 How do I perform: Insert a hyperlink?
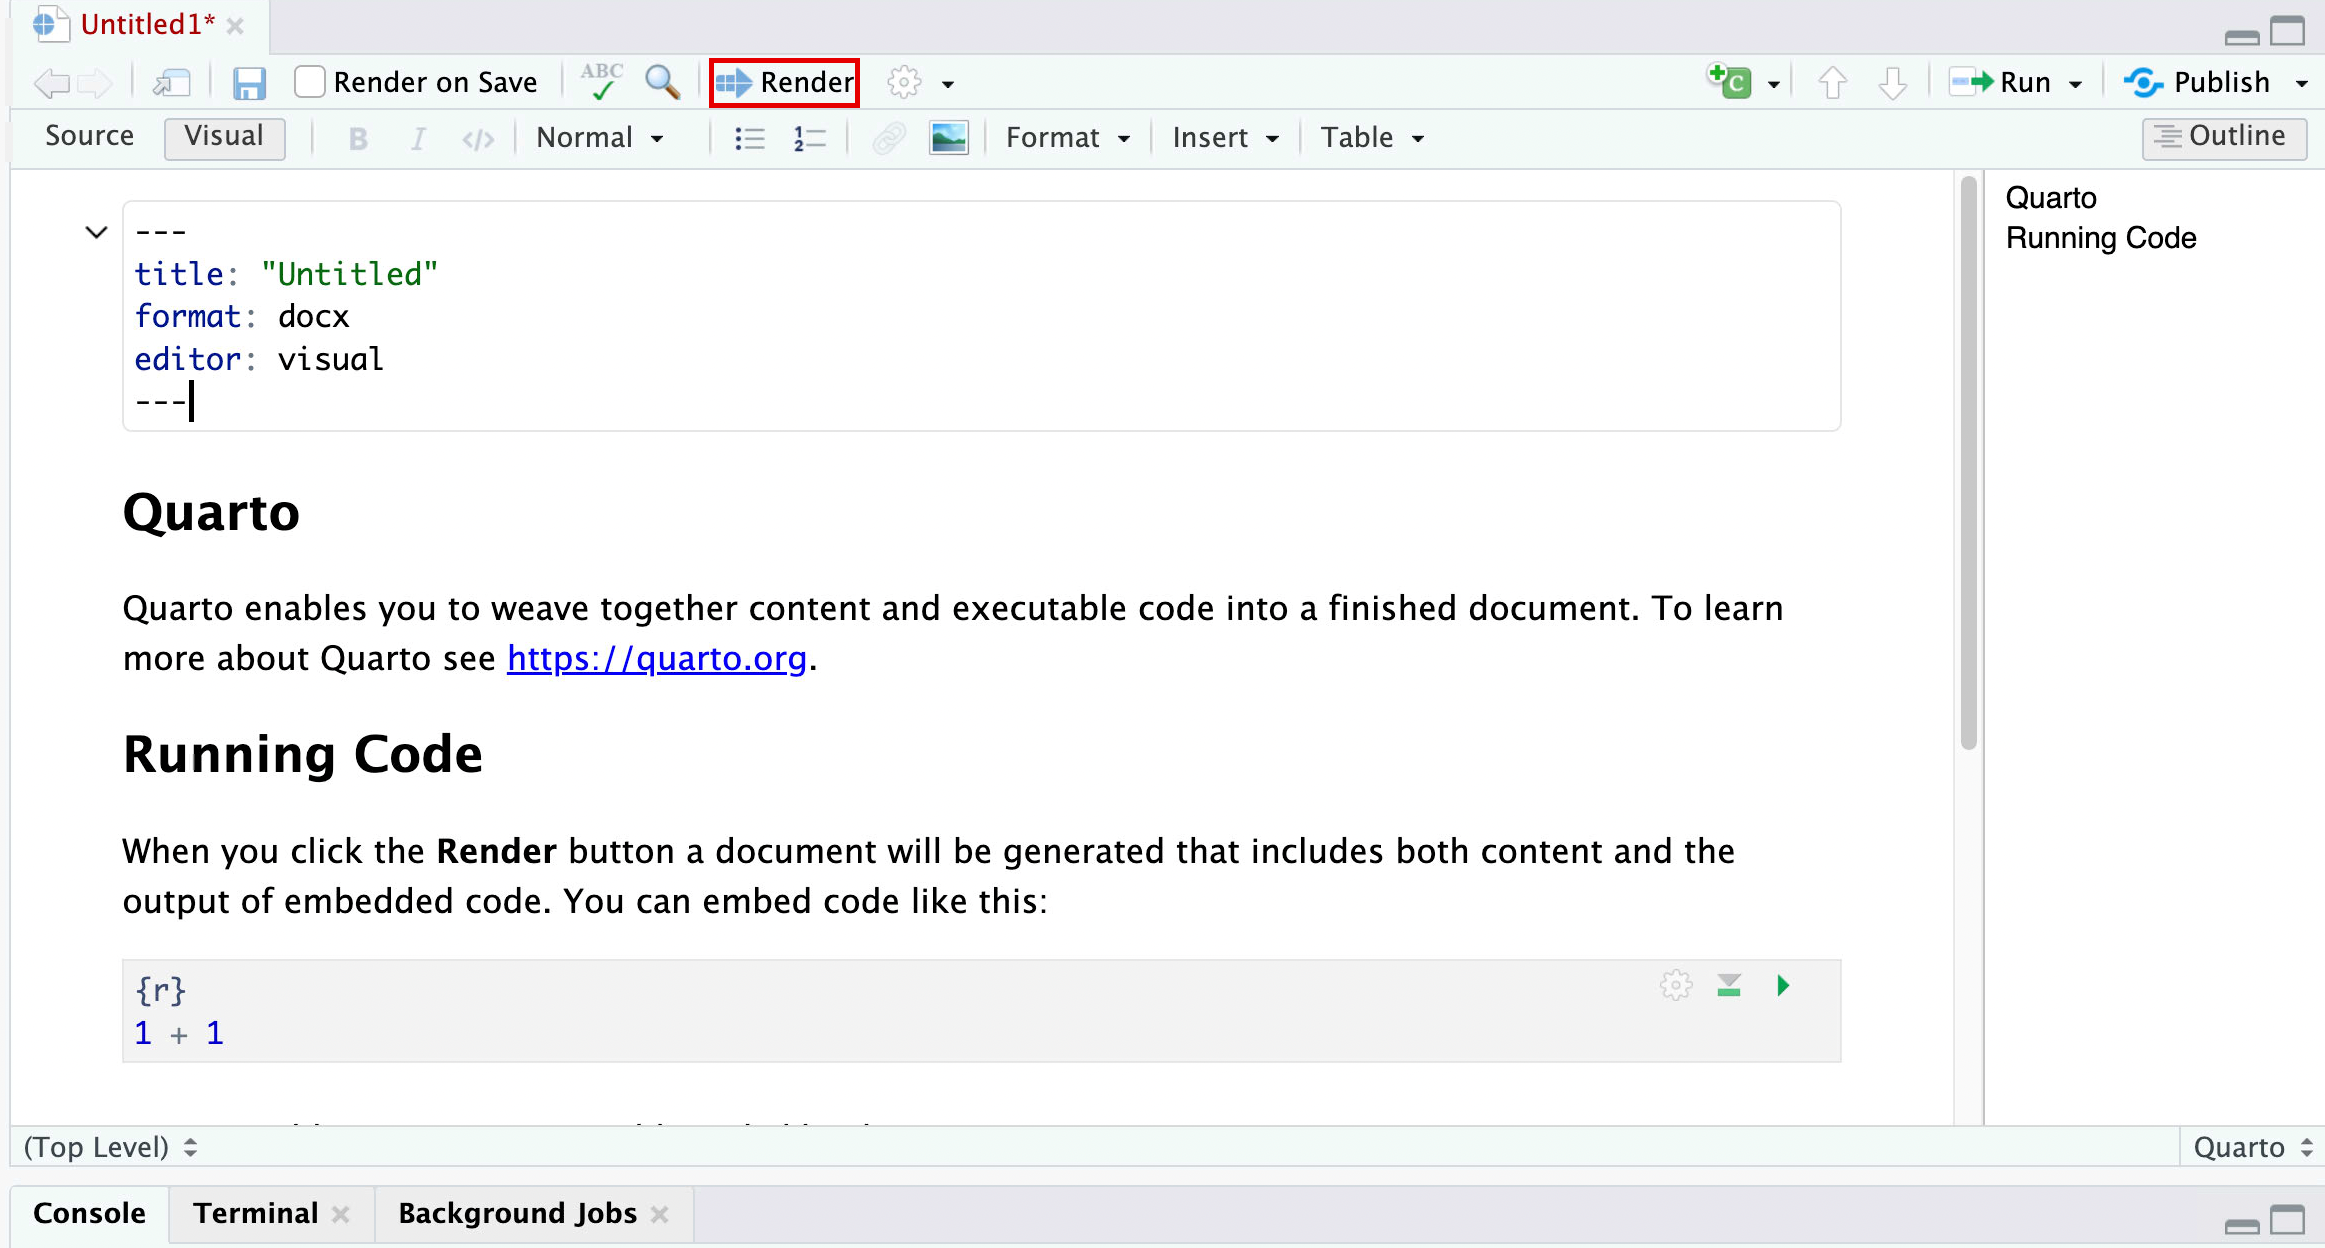tap(888, 138)
